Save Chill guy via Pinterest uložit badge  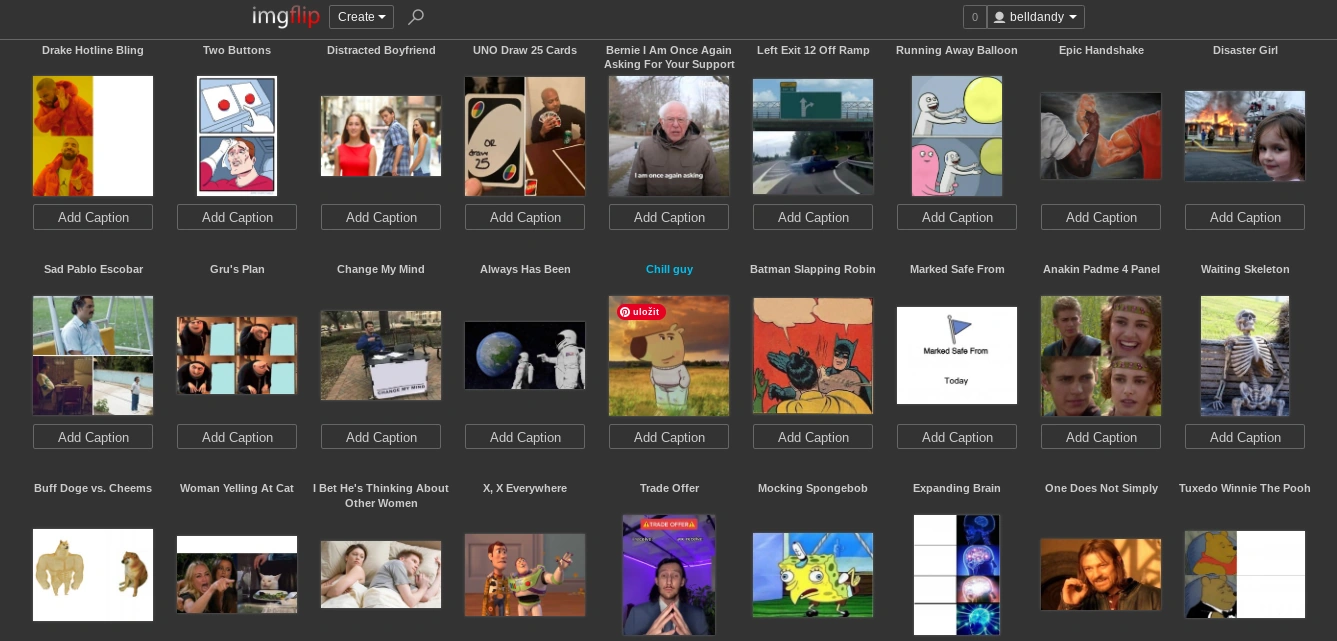(x=641, y=312)
